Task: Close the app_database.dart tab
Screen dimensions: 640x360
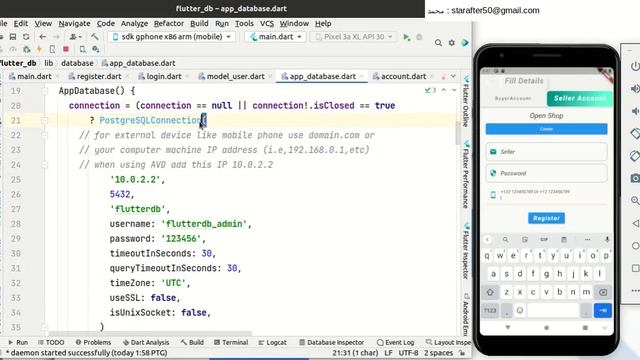Action: tap(362, 77)
